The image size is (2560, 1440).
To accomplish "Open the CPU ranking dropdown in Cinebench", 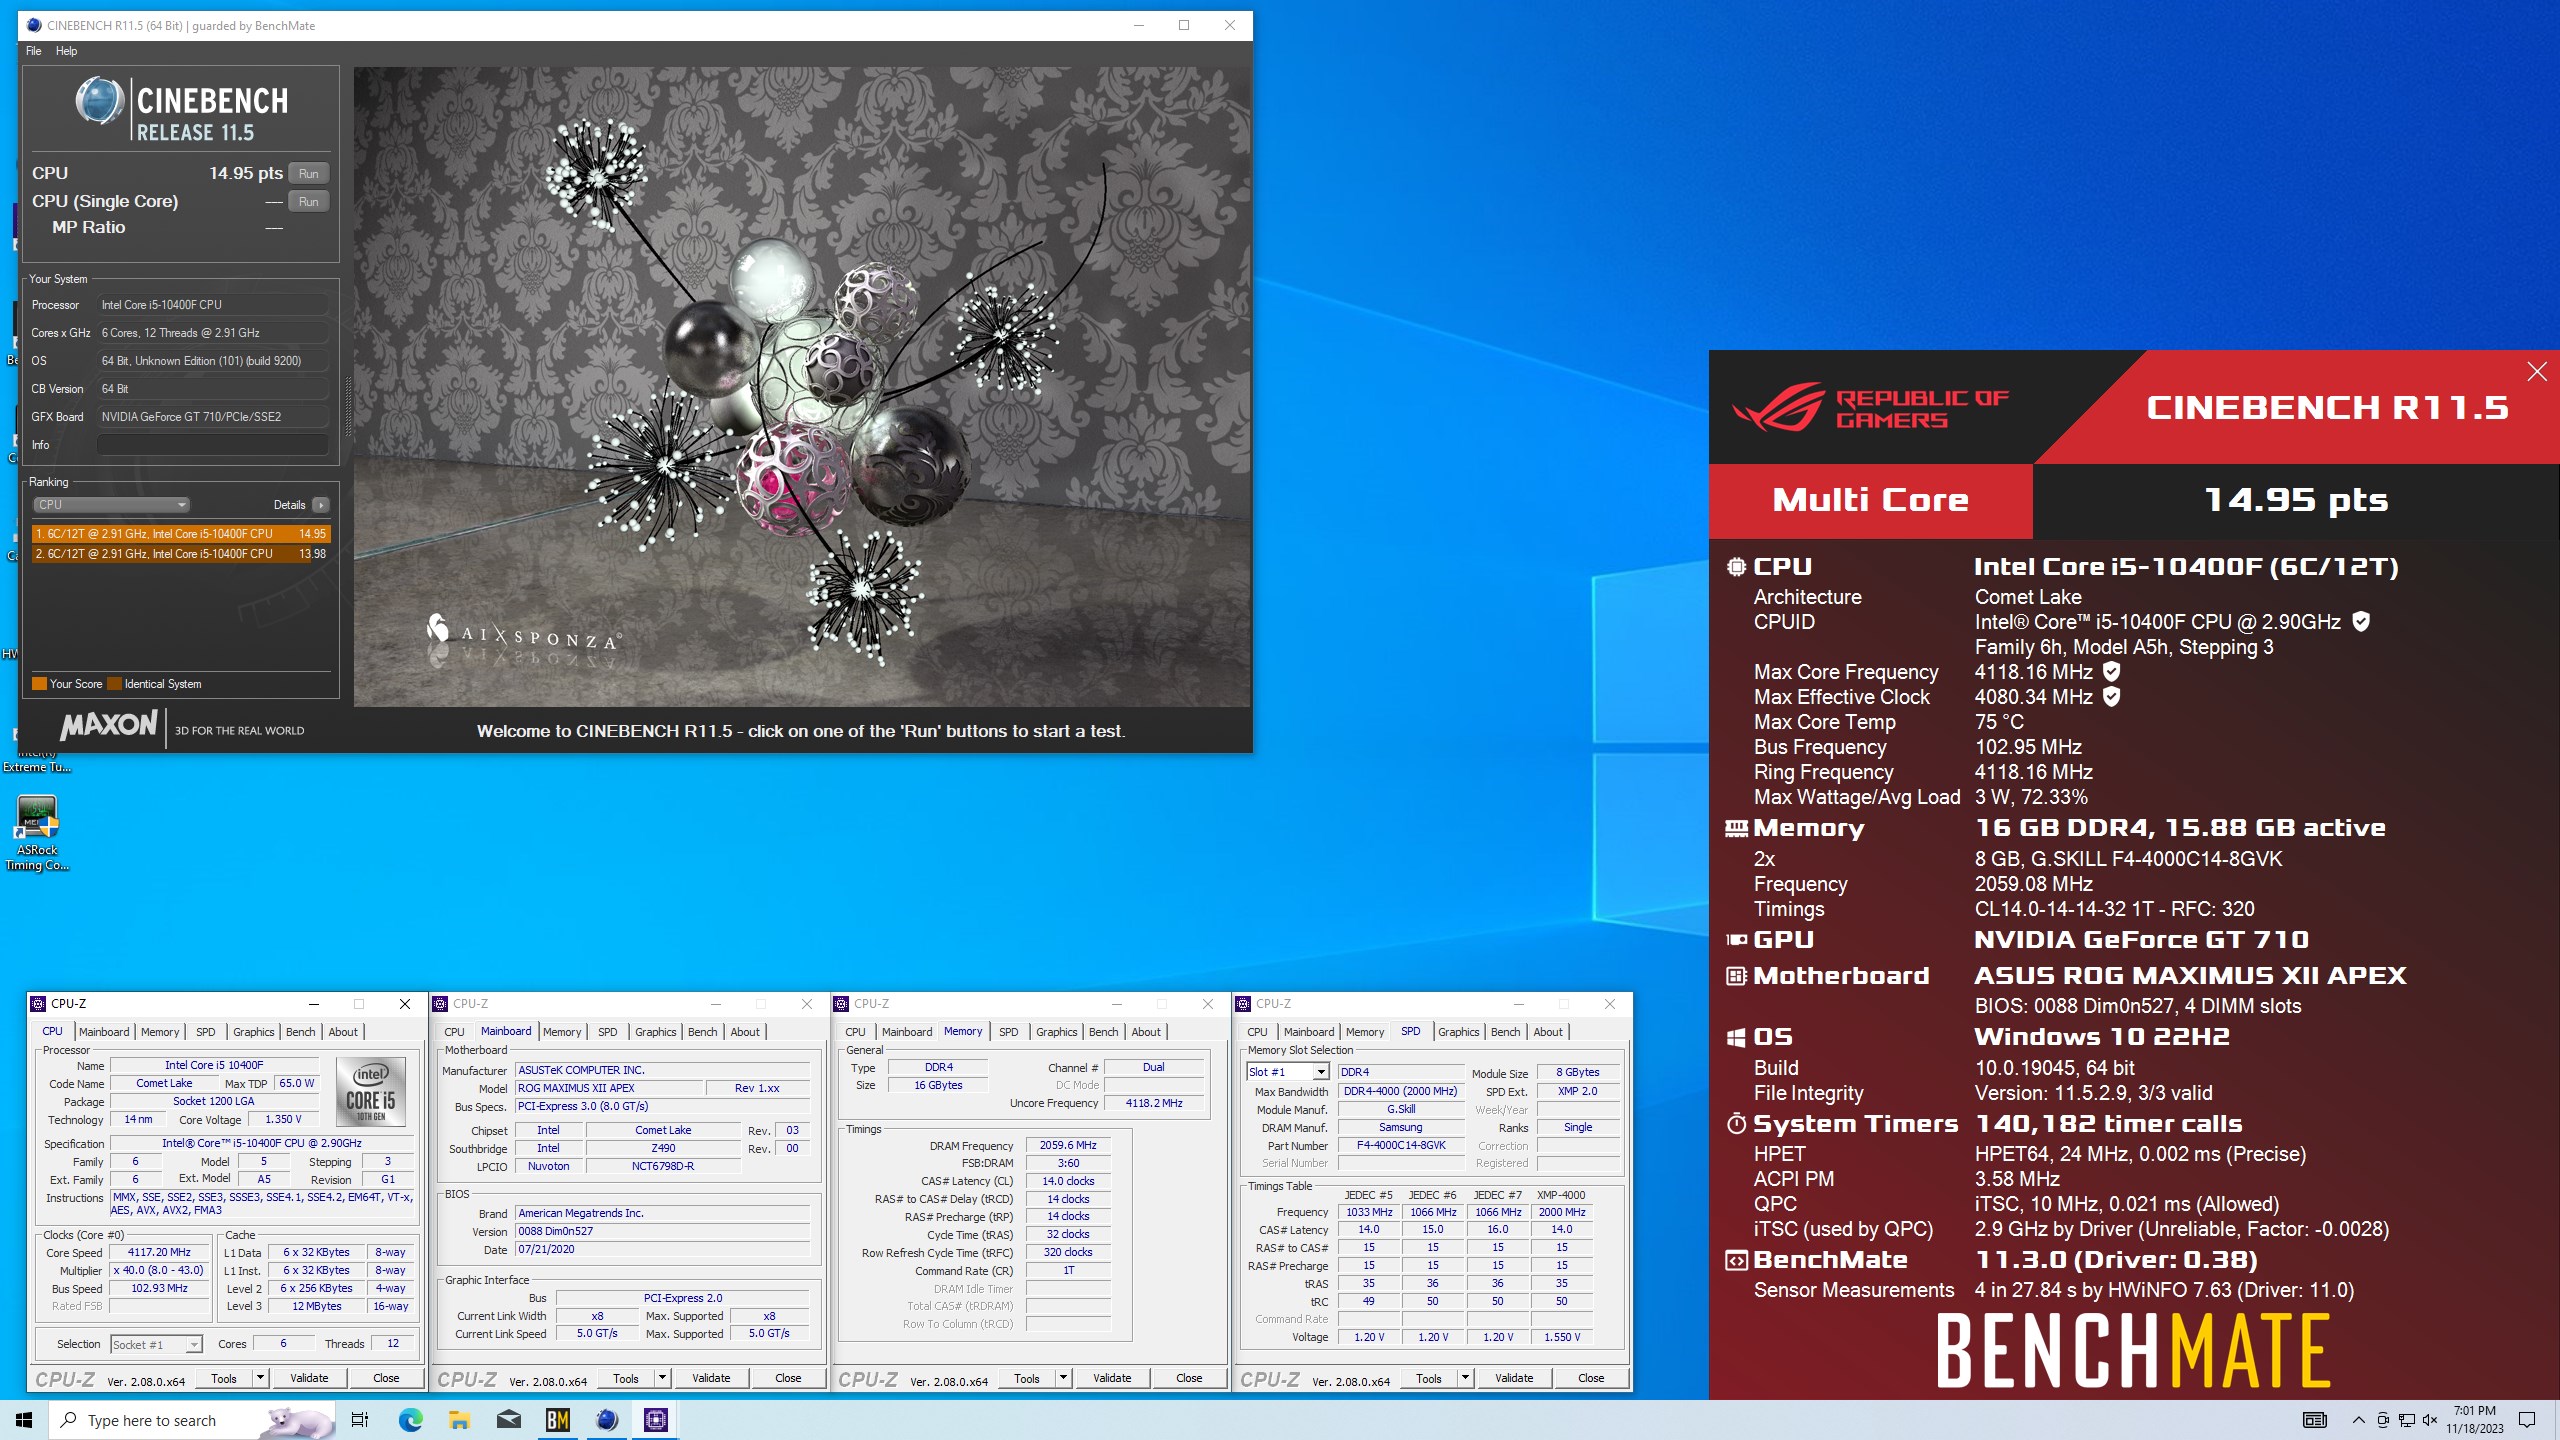I will (x=111, y=505).
